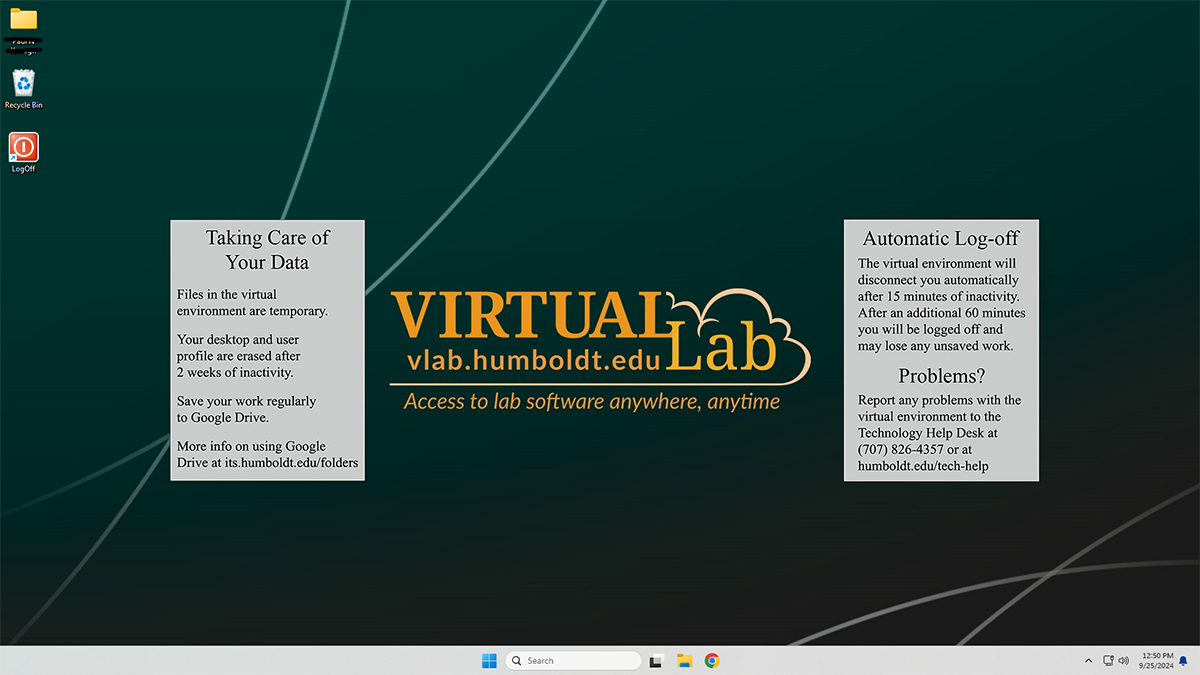Select the Recycle Bin desktop icon
1200x675 pixels.
[x=24, y=89]
